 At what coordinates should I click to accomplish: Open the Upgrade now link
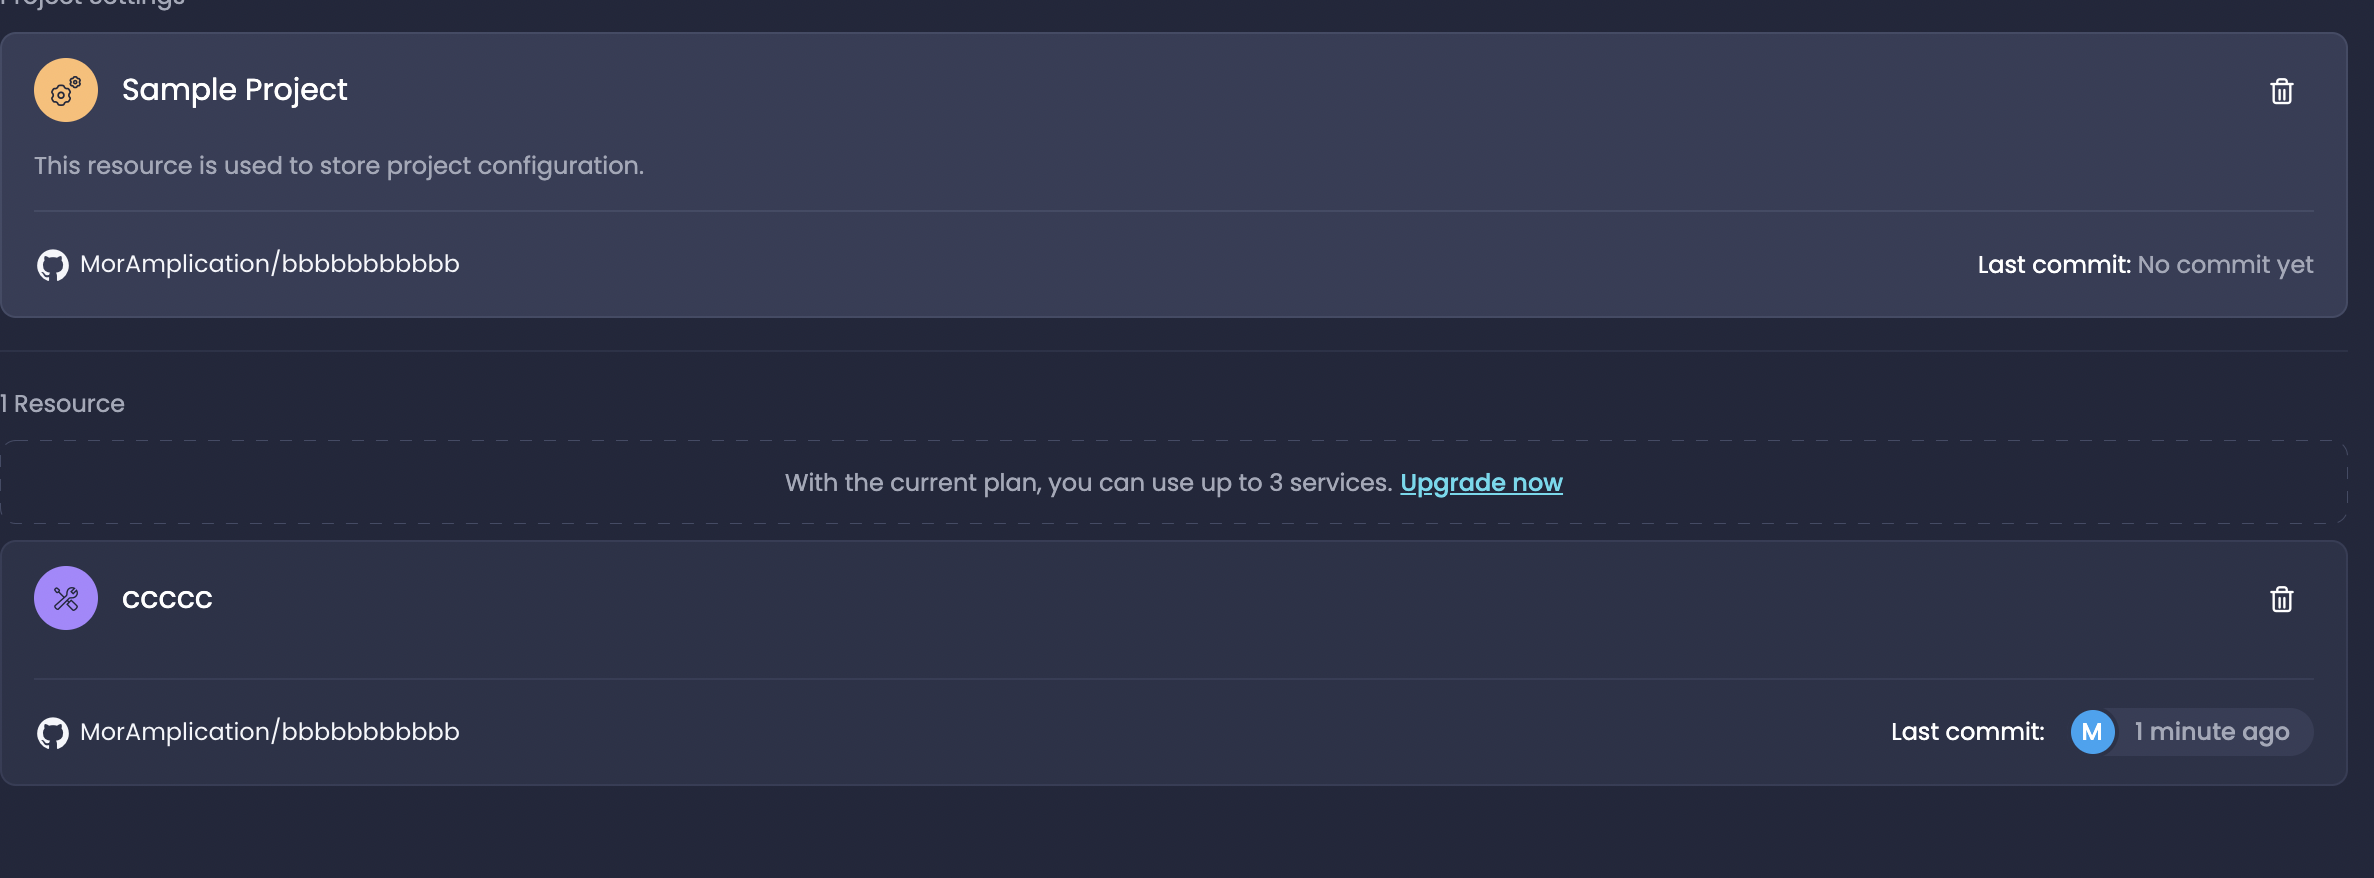click(1481, 482)
